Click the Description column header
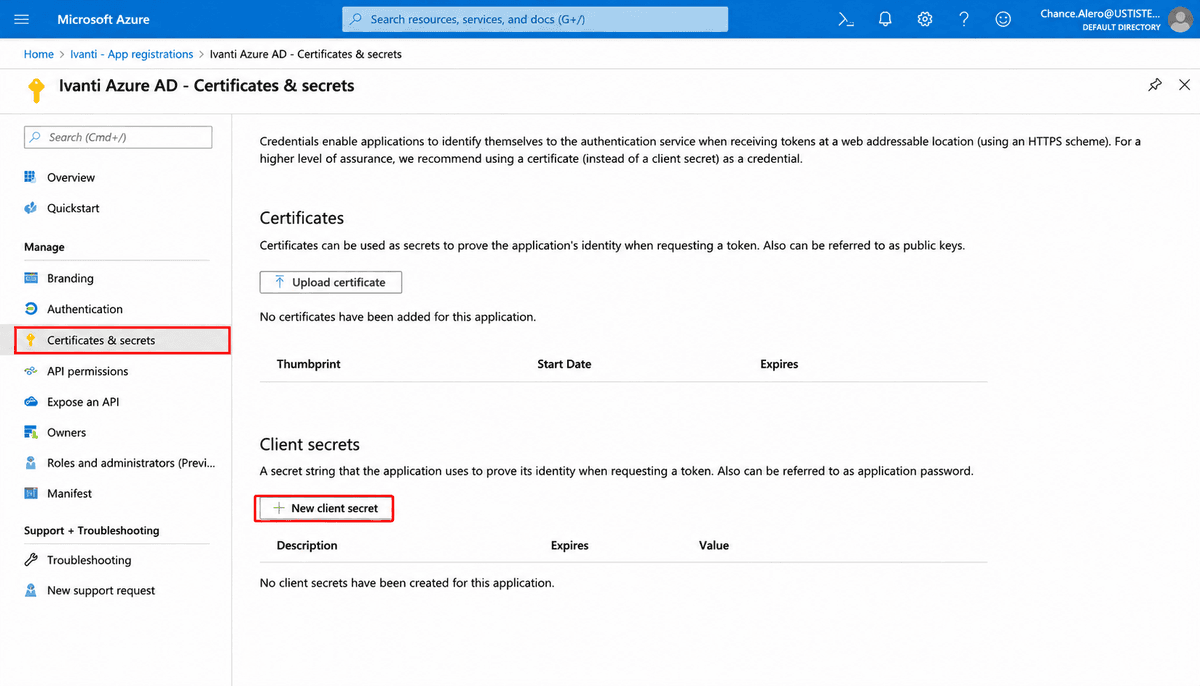This screenshot has width=1200, height=686. (307, 545)
